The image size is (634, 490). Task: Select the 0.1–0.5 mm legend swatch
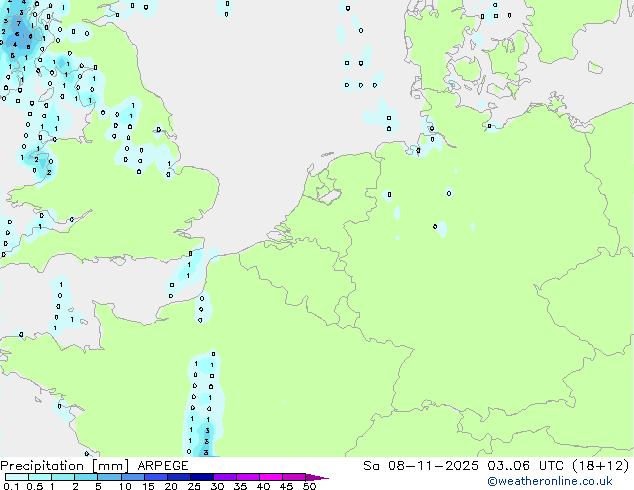pyautogui.click(x=17, y=477)
